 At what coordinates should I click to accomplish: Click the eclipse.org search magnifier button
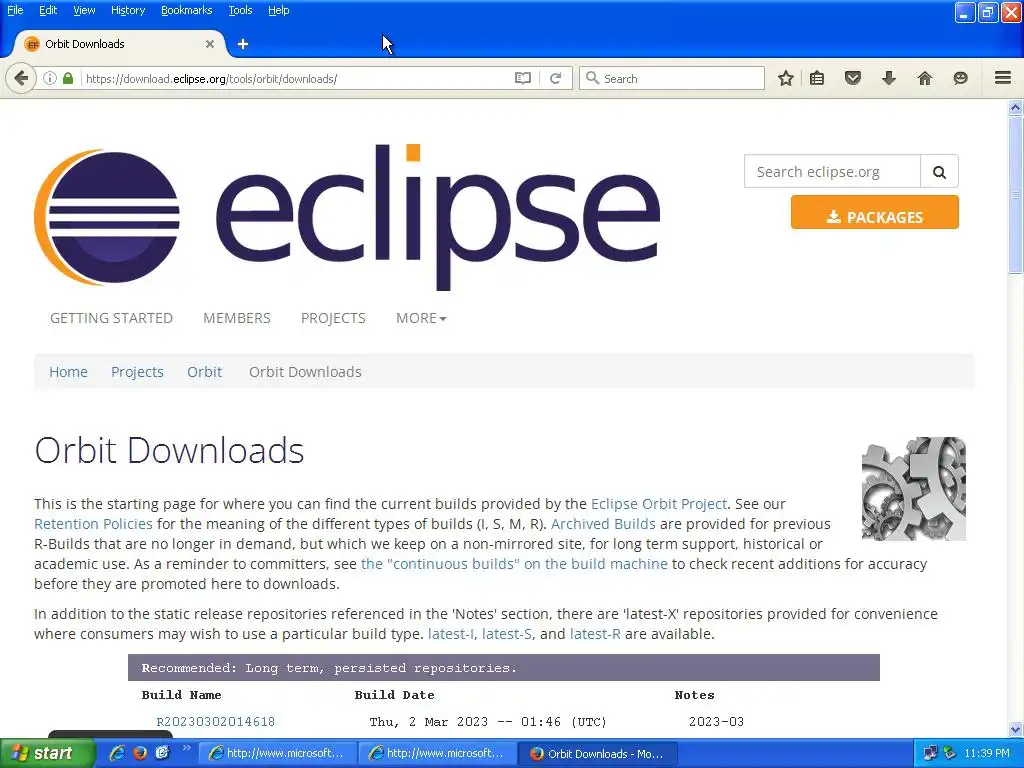(x=939, y=172)
